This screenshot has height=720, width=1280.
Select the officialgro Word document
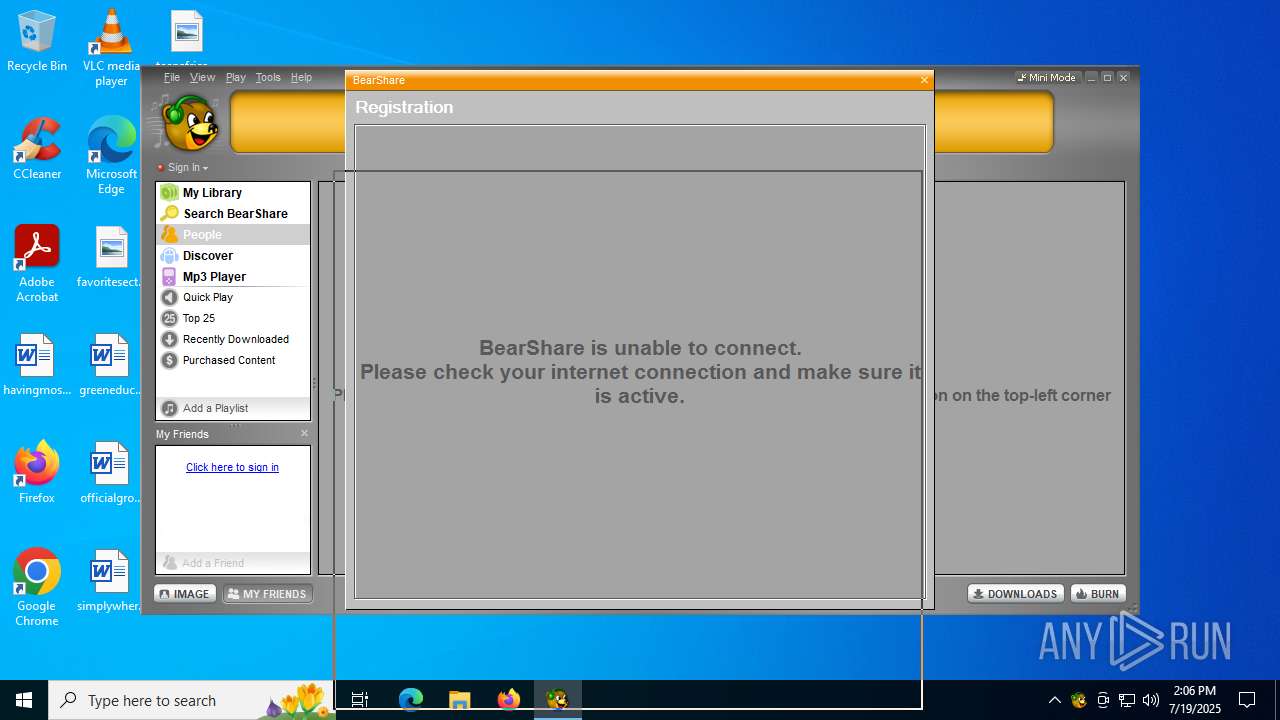click(111, 472)
